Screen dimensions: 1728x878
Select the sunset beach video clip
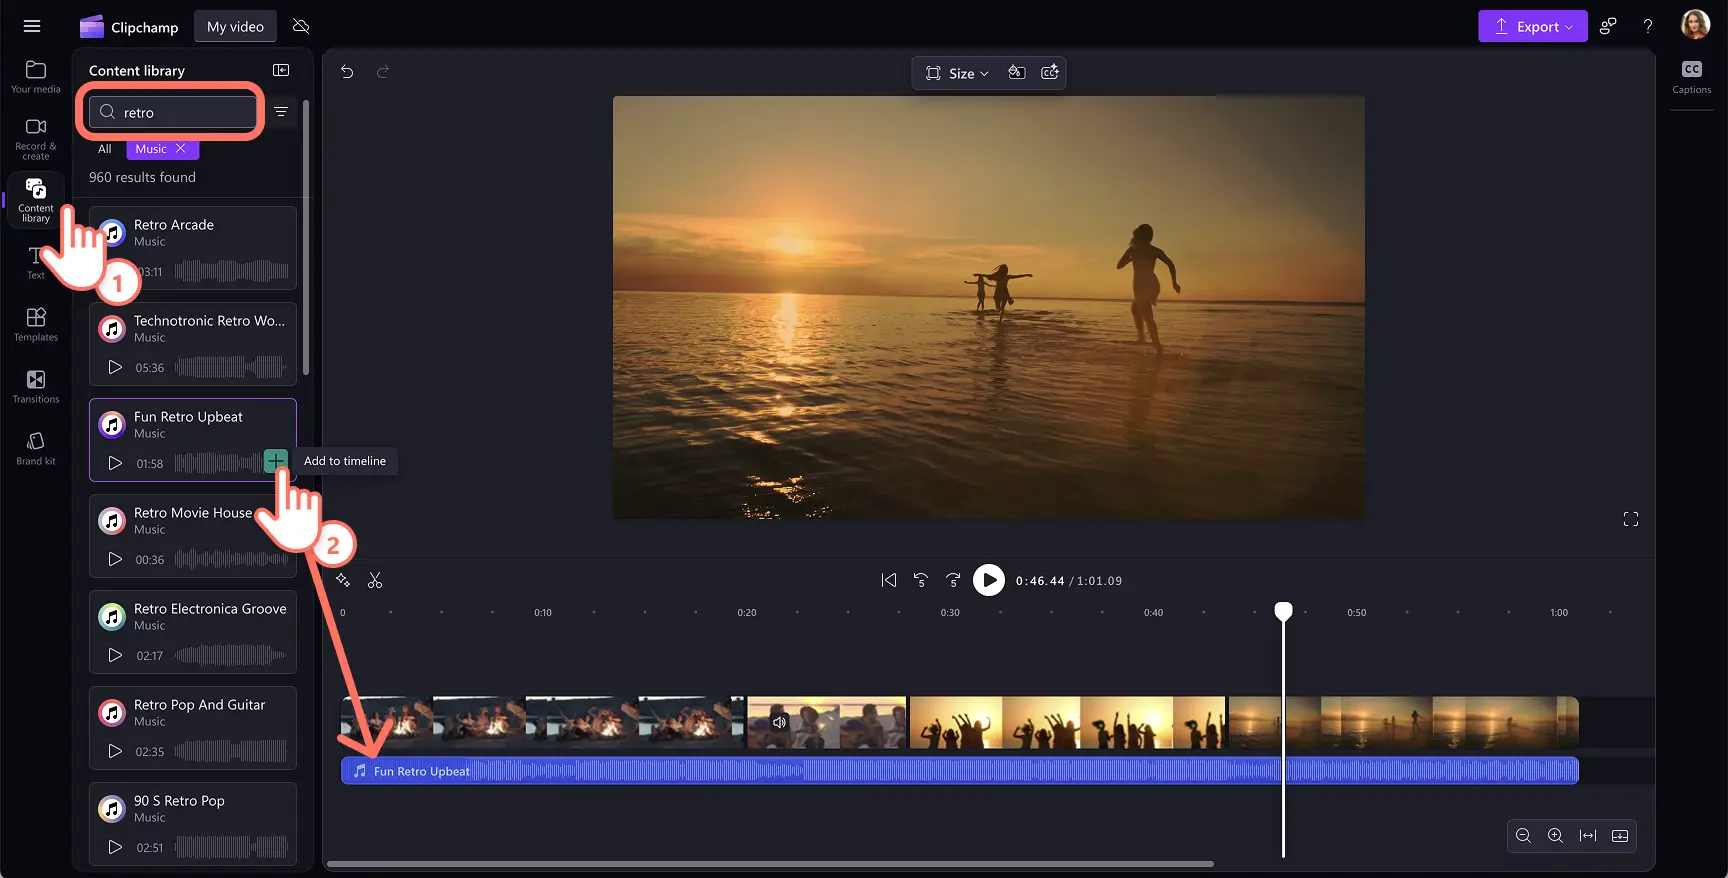(1404, 722)
